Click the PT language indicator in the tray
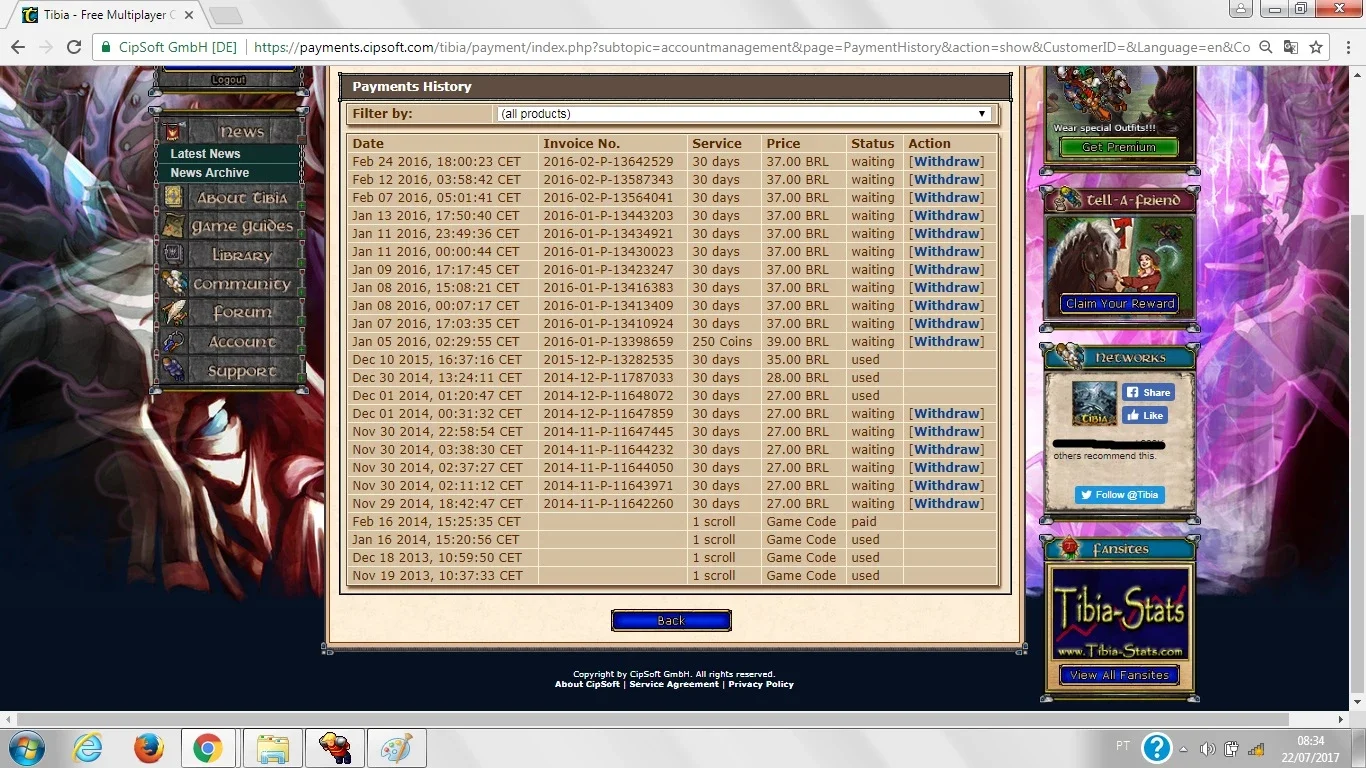 [x=1123, y=746]
